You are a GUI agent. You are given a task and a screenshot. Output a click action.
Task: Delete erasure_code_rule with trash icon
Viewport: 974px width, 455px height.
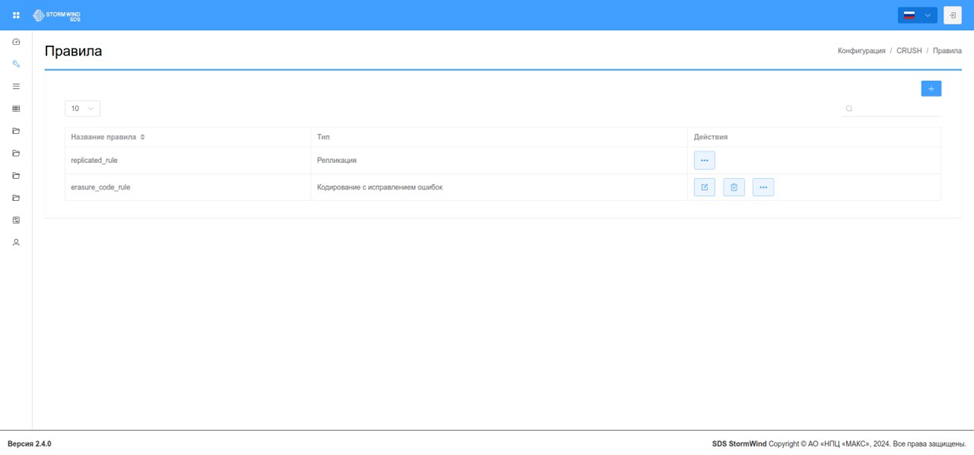(x=734, y=187)
